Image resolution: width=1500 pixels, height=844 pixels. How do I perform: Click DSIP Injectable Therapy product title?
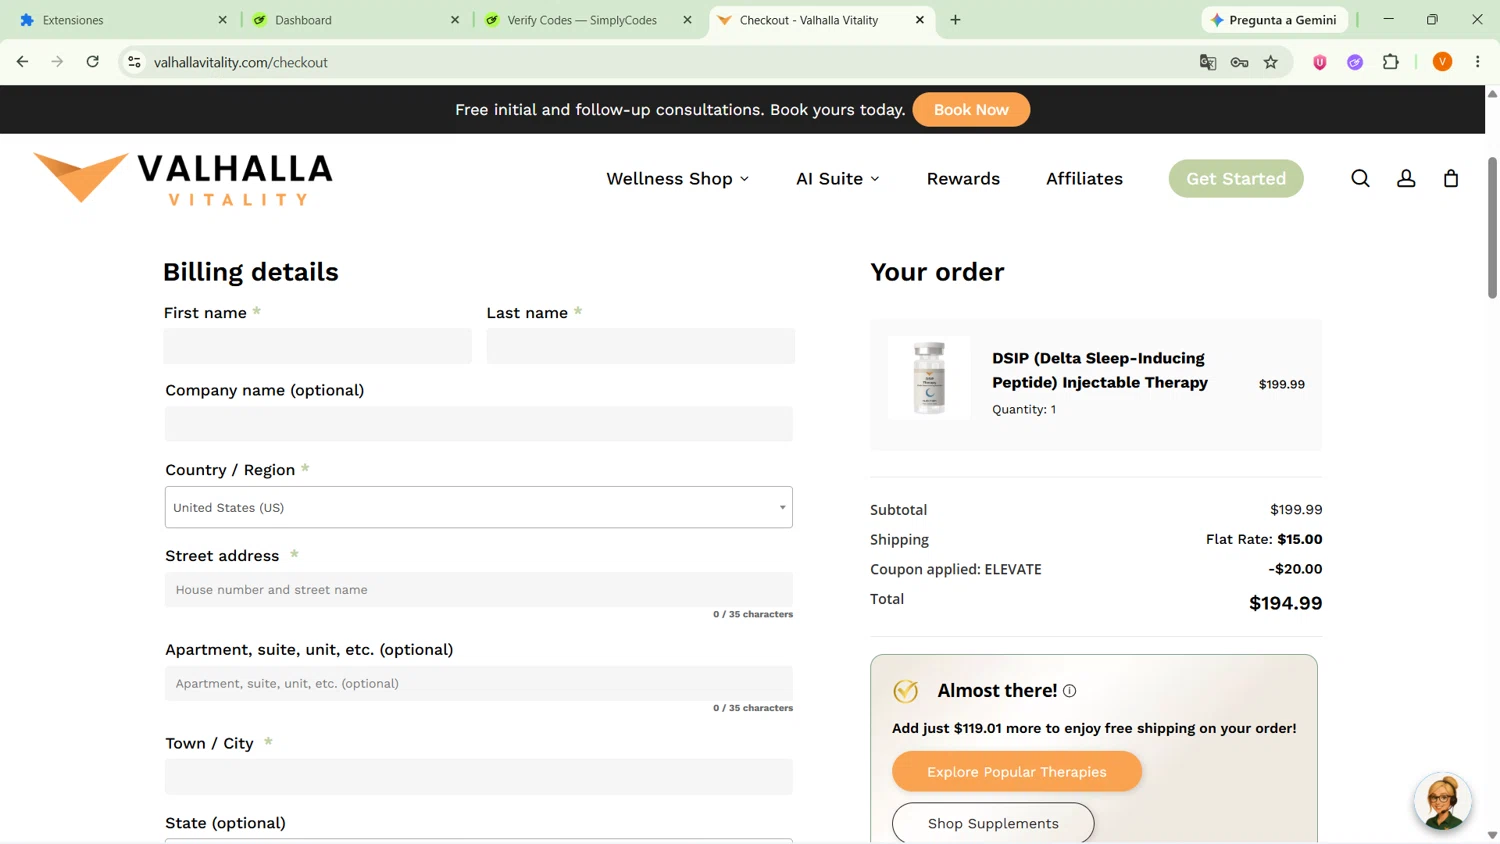(x=1100, y=370)
